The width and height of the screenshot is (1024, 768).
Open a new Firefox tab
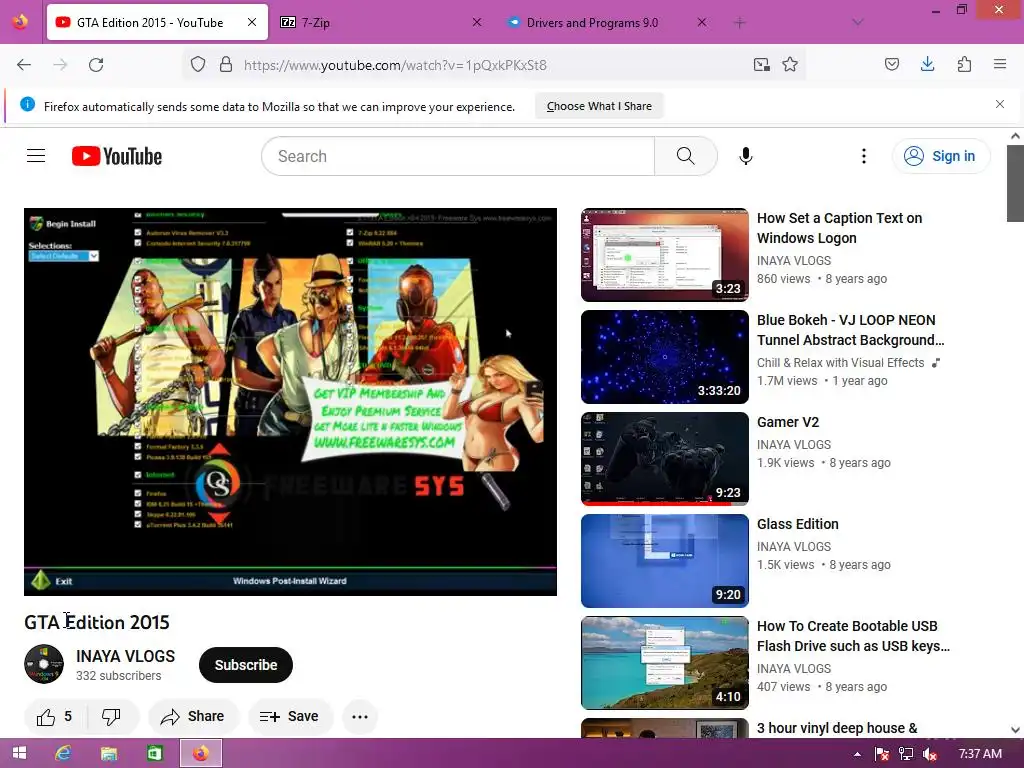tap(739, 23)
